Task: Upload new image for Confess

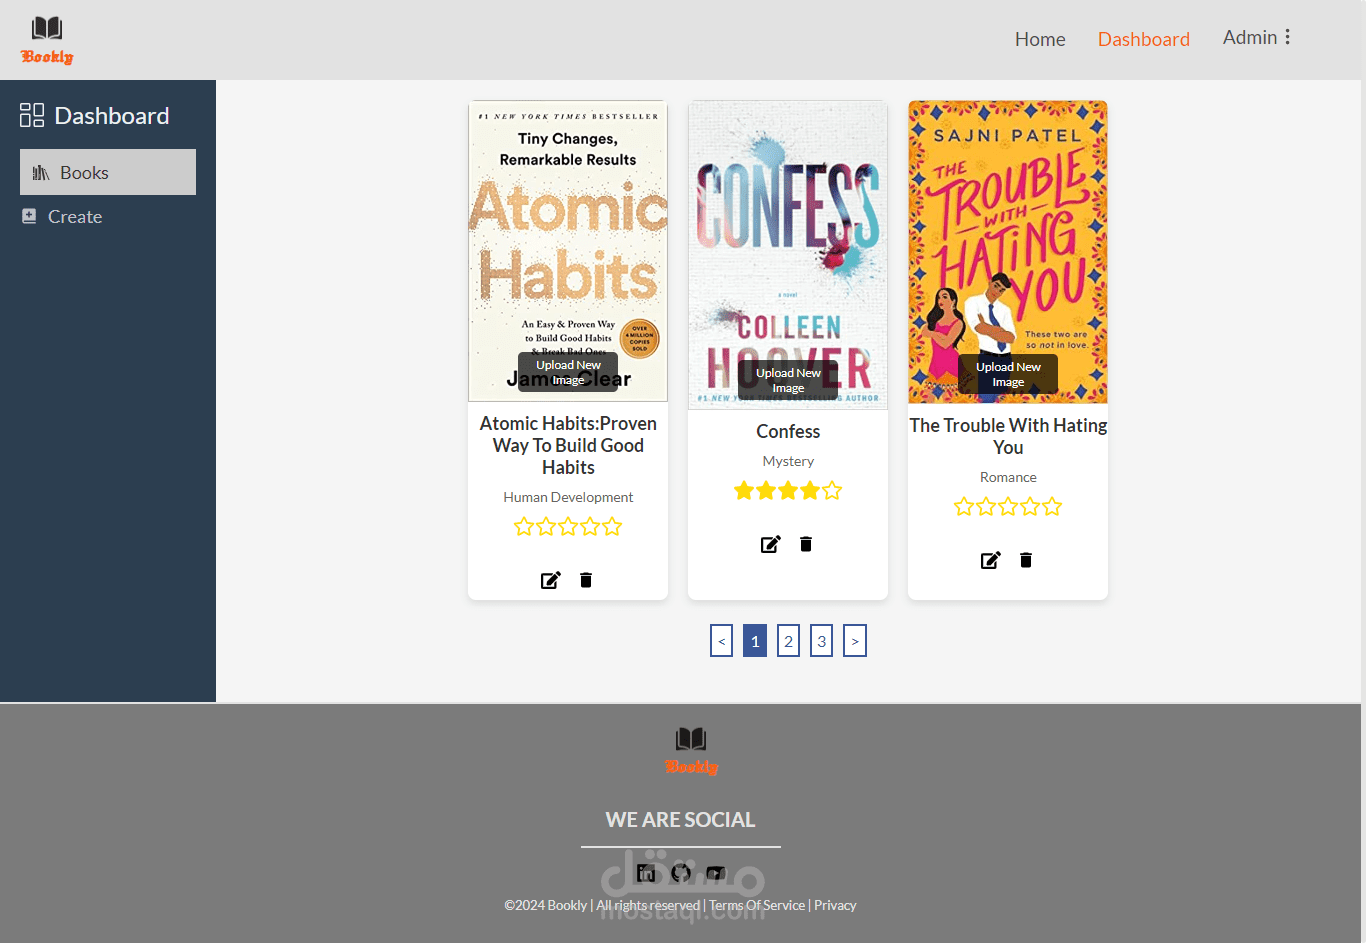Action: coord(788,380)
